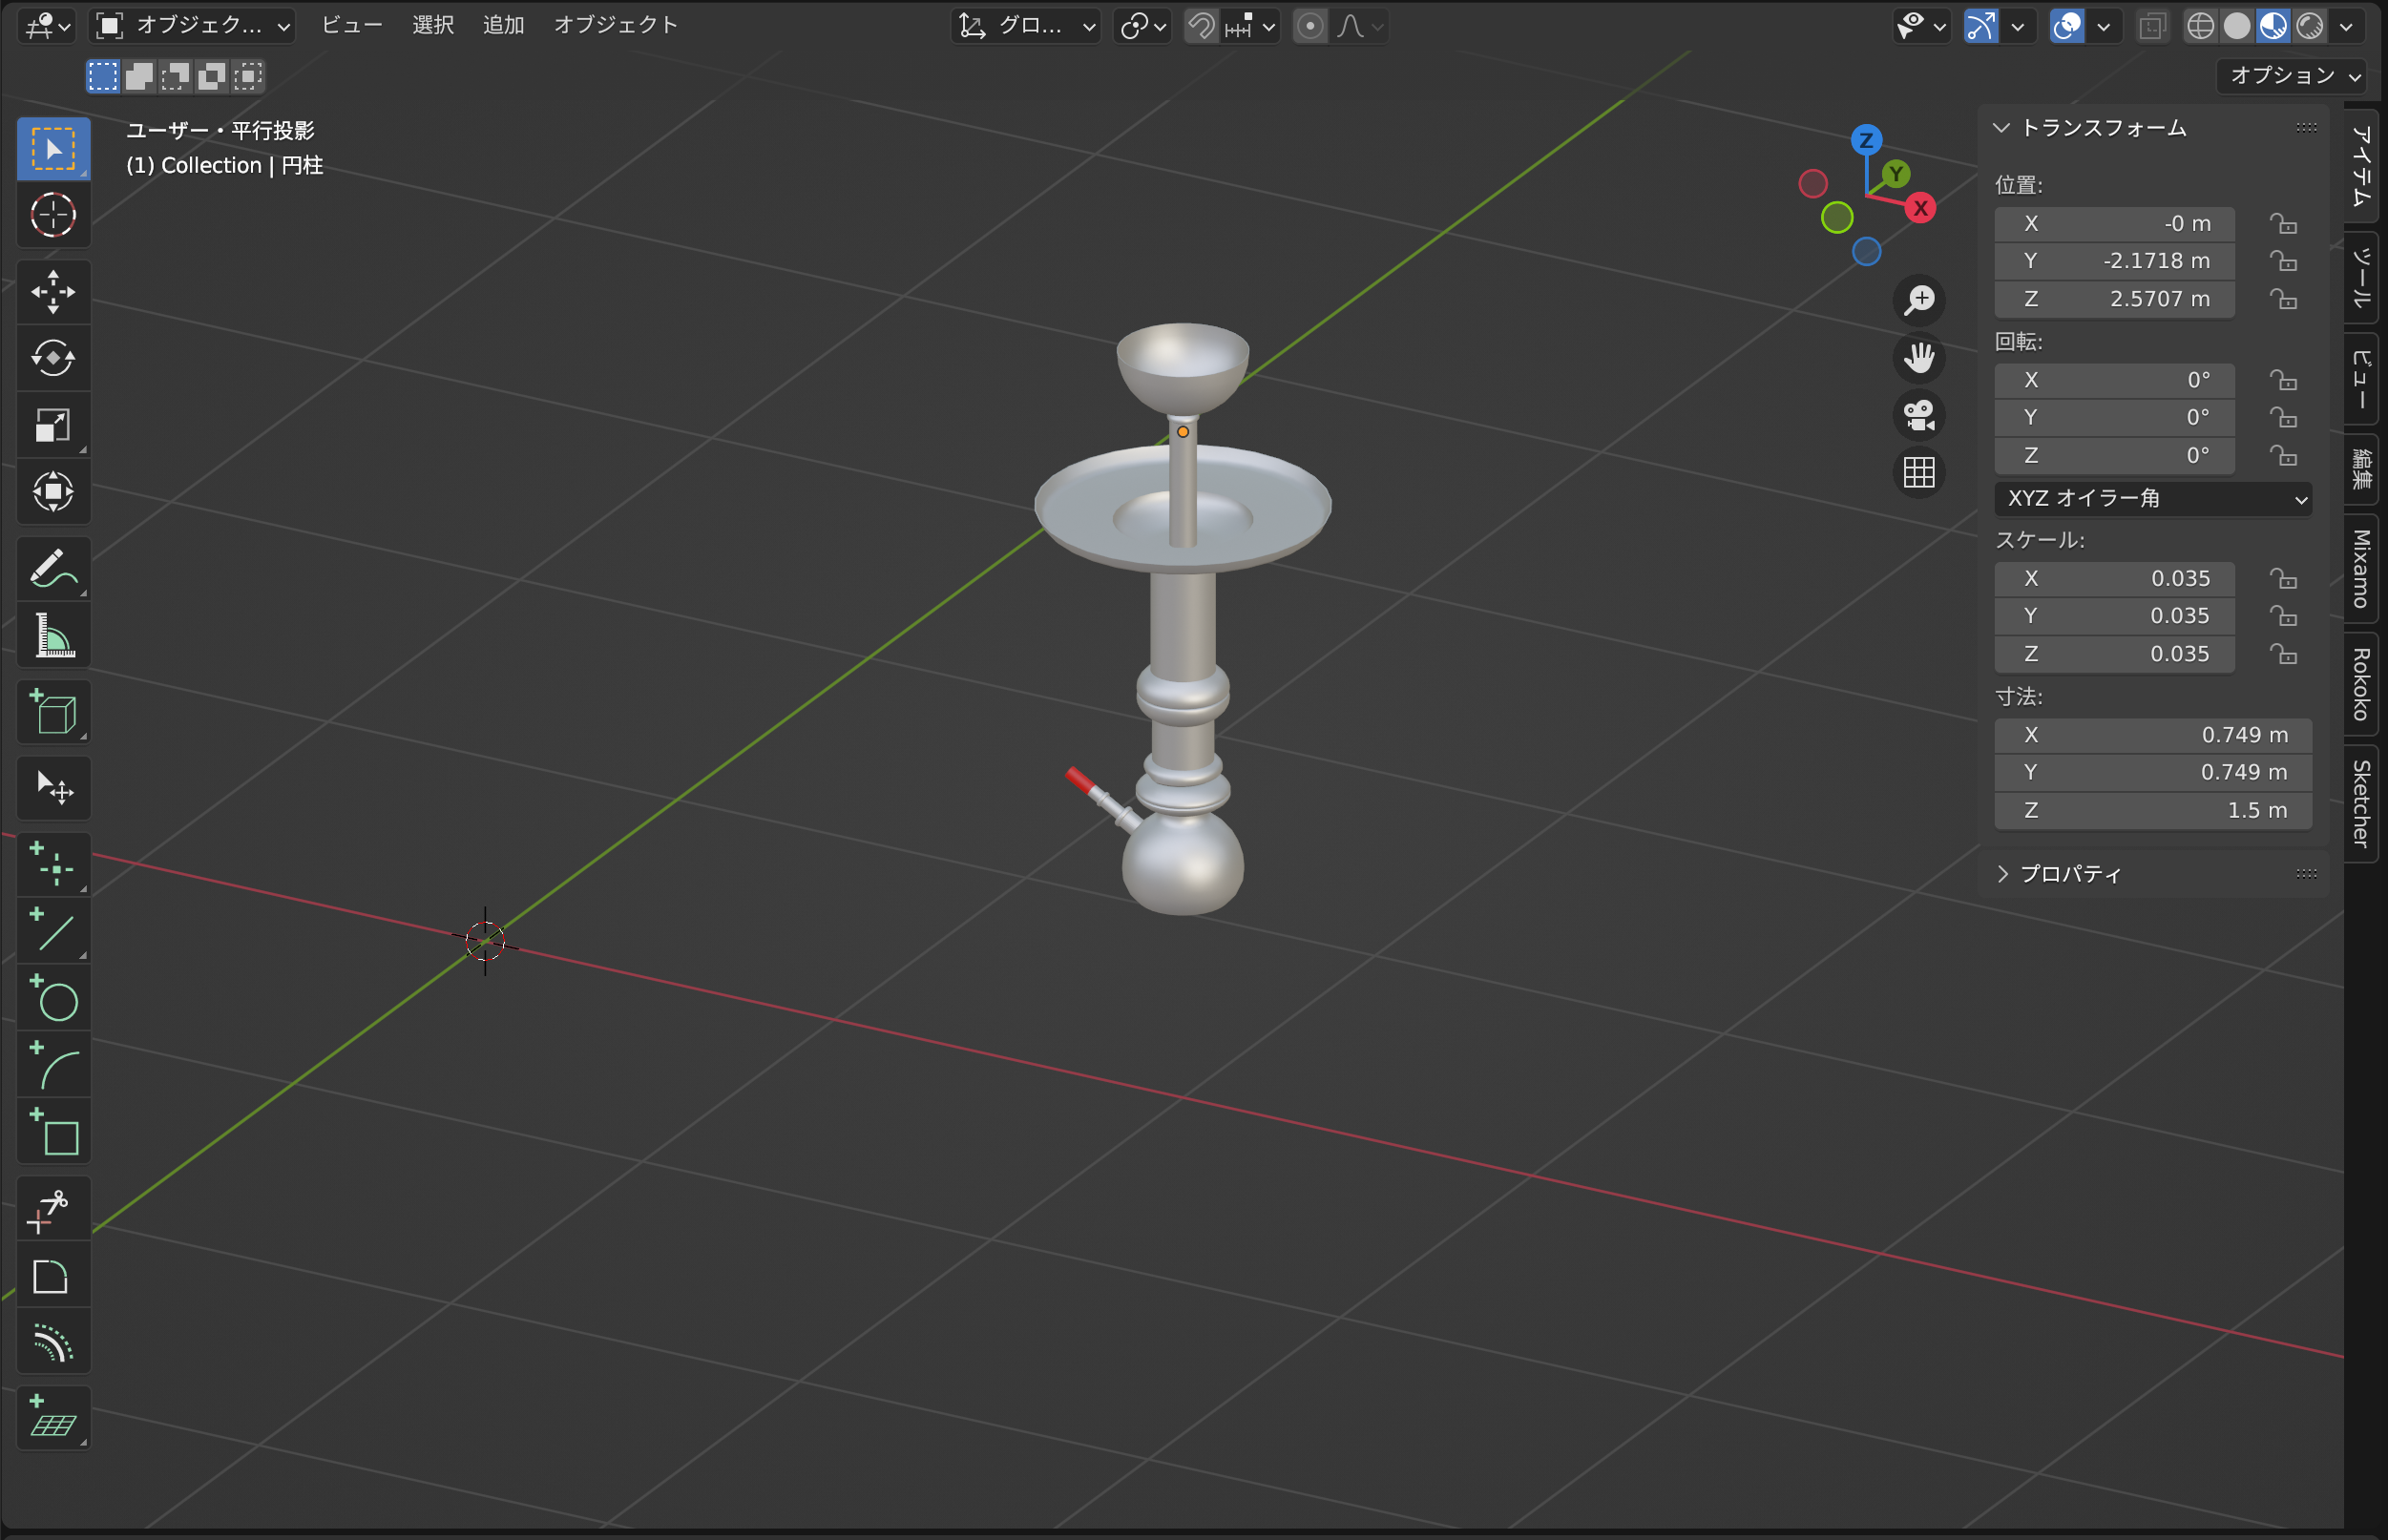2388x1540 pixels.
Task: Toggle the camera view icon
Action: tap(1919, 415)
